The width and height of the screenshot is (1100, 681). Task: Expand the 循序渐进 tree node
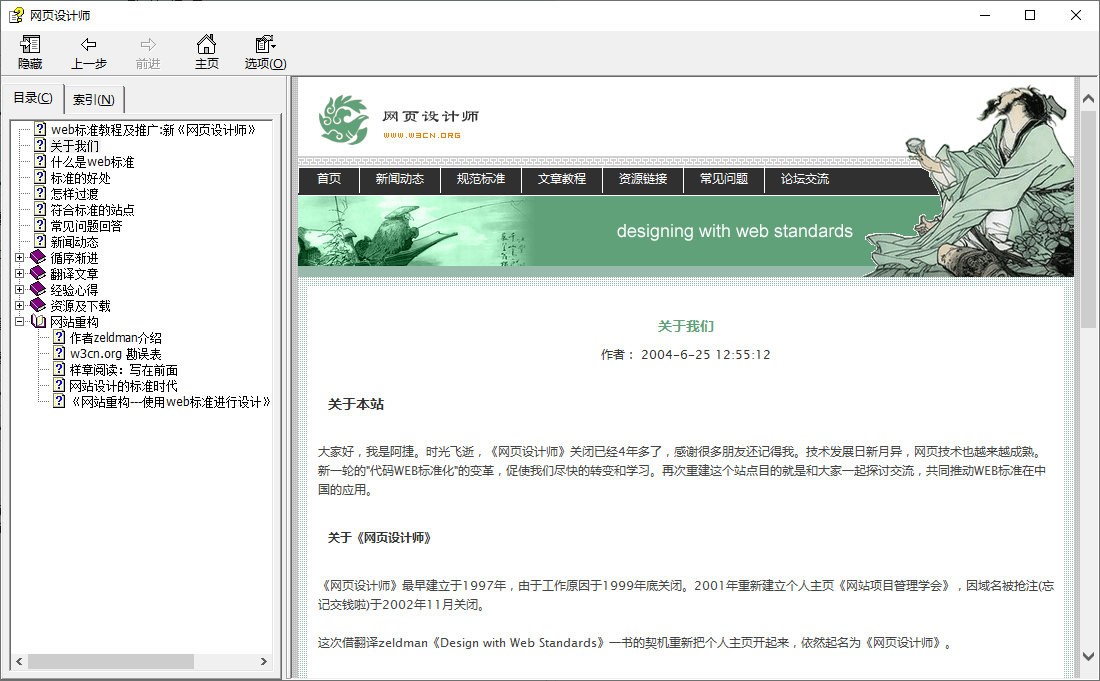tap(20, 258)
